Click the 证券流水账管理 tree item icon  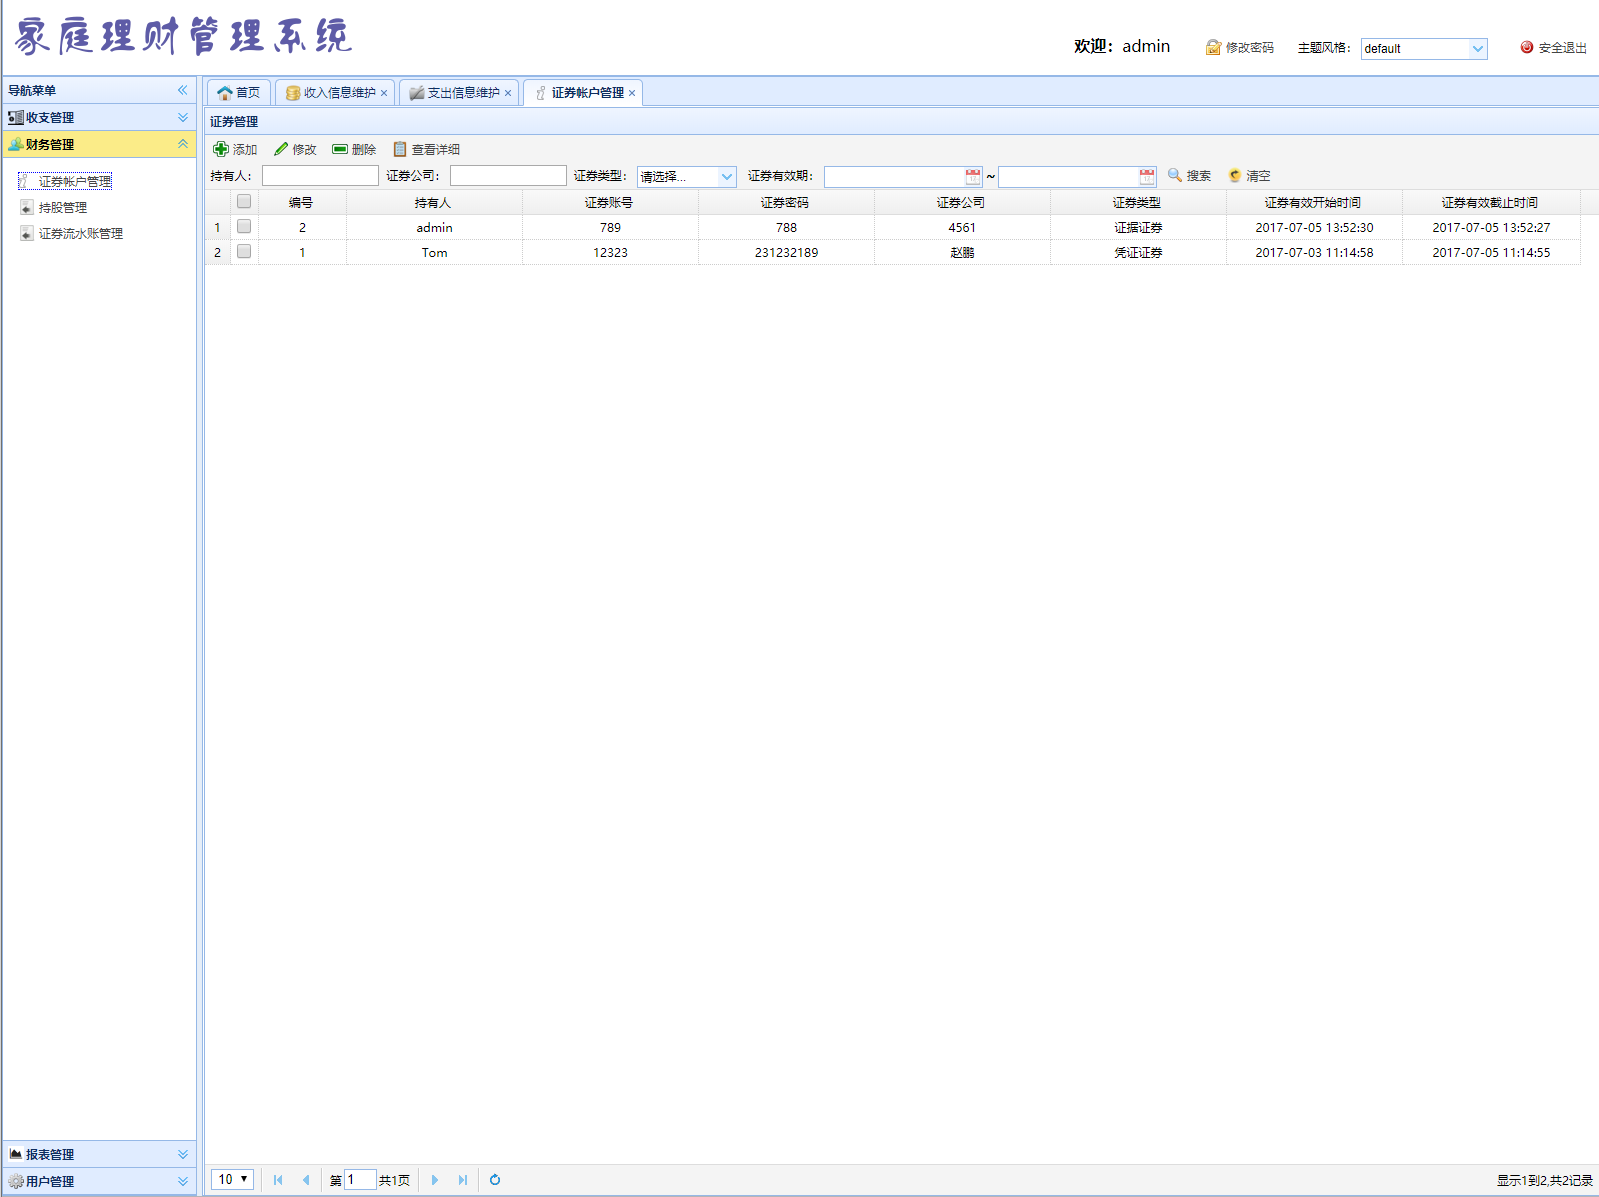[x=27, y=233]
